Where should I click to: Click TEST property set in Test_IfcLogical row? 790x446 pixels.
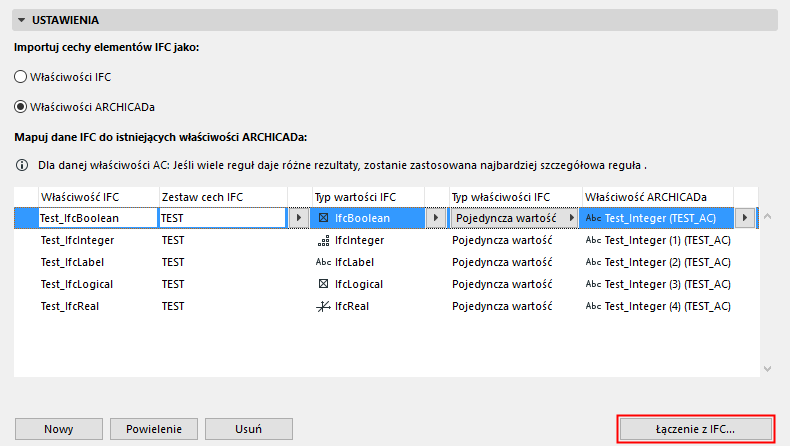[173, 284]
